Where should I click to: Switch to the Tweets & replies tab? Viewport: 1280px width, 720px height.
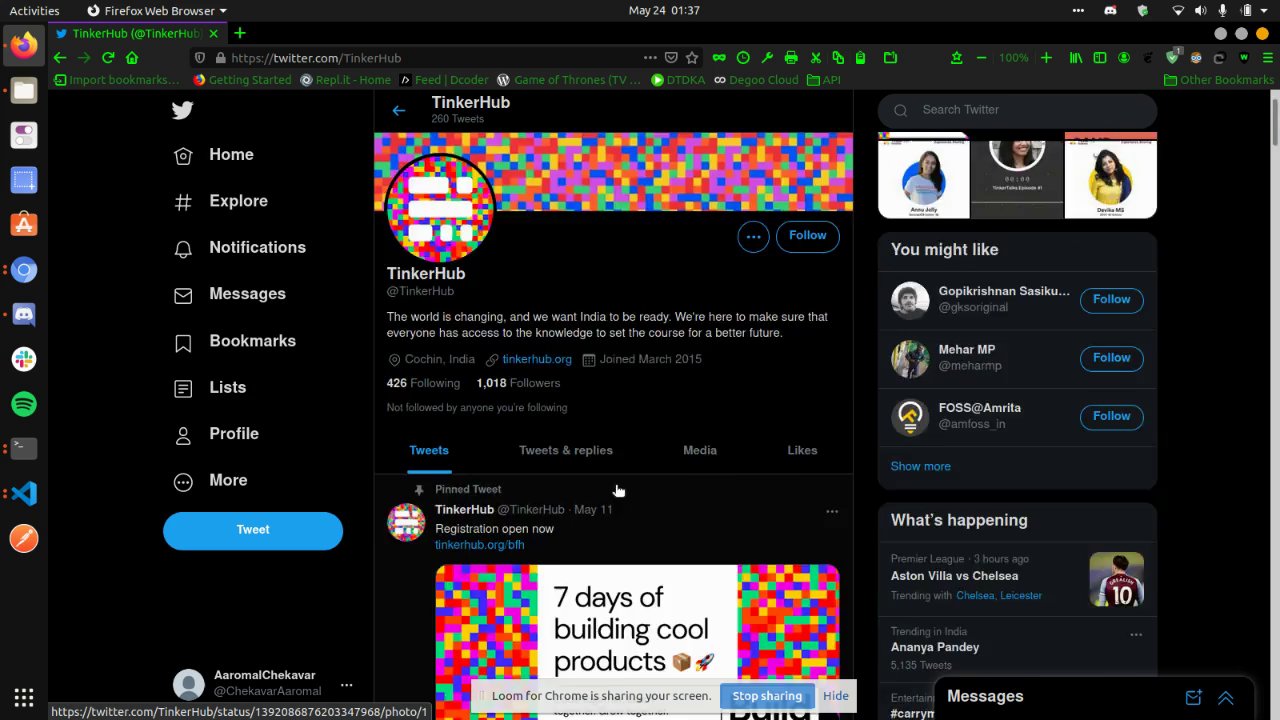566,450
